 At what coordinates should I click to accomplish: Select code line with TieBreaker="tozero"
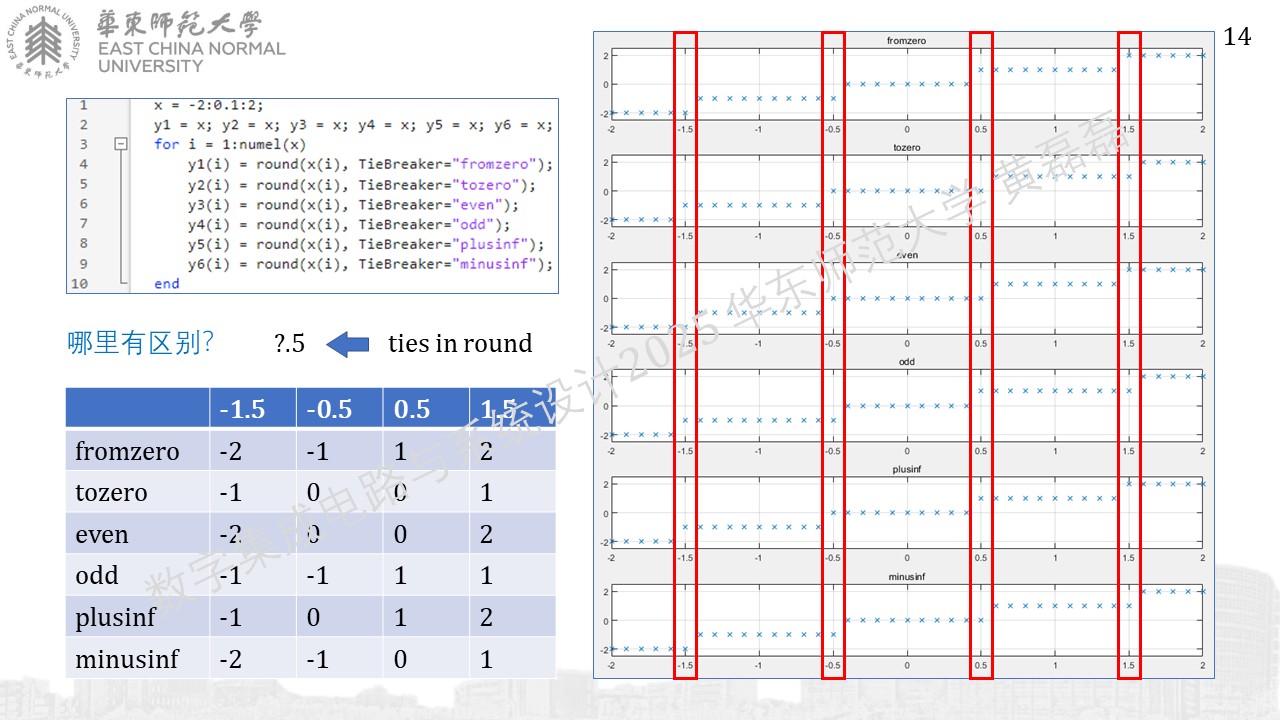(x=361, y=185)
